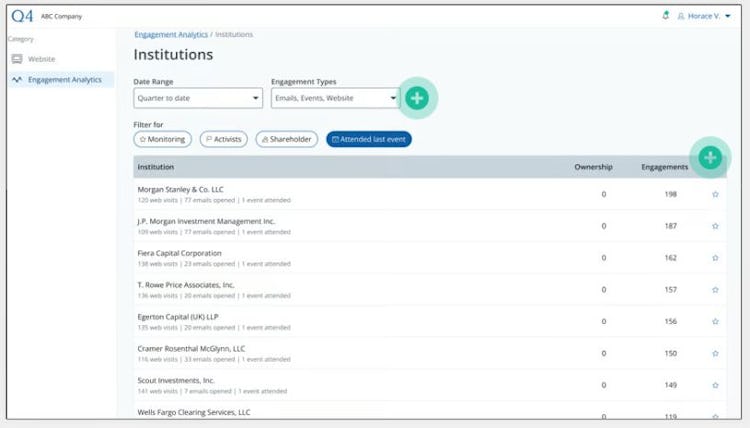750x428 pixels.
Task: Toggle the Attended last event filter
Action: click(369, 139)
